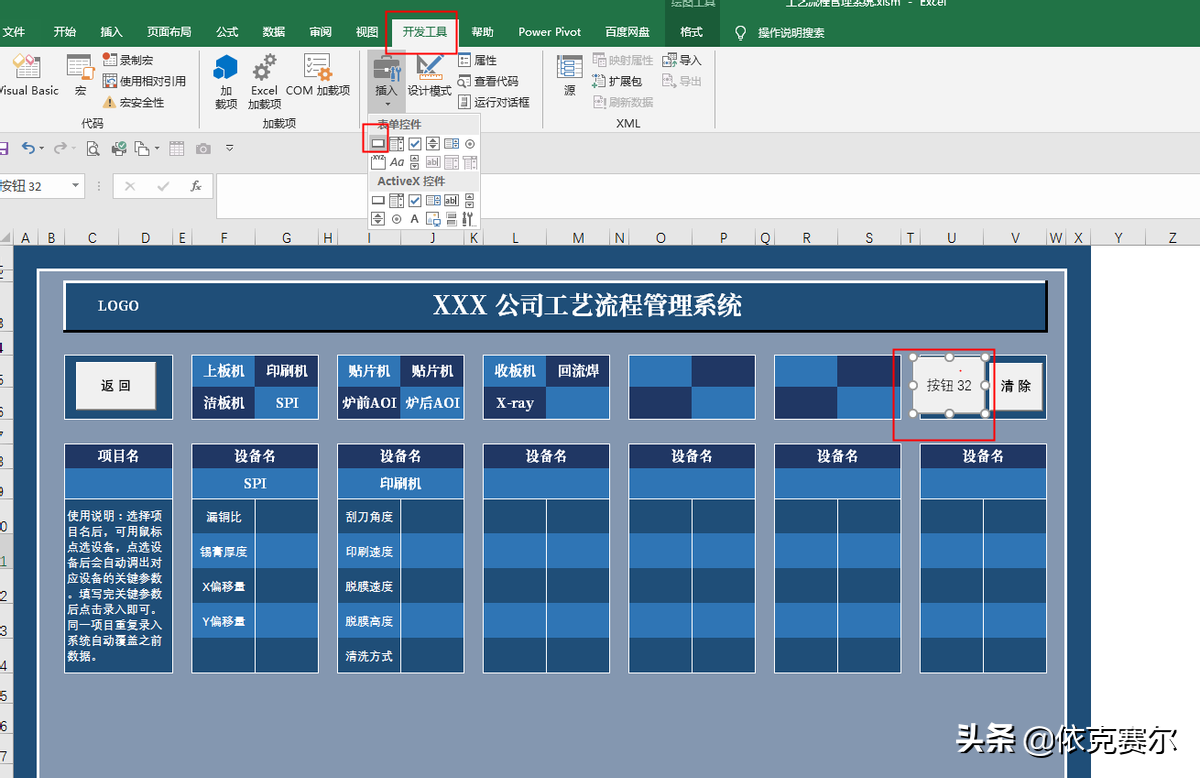Toggle 使用相对引用 relative references

(144, 81)
